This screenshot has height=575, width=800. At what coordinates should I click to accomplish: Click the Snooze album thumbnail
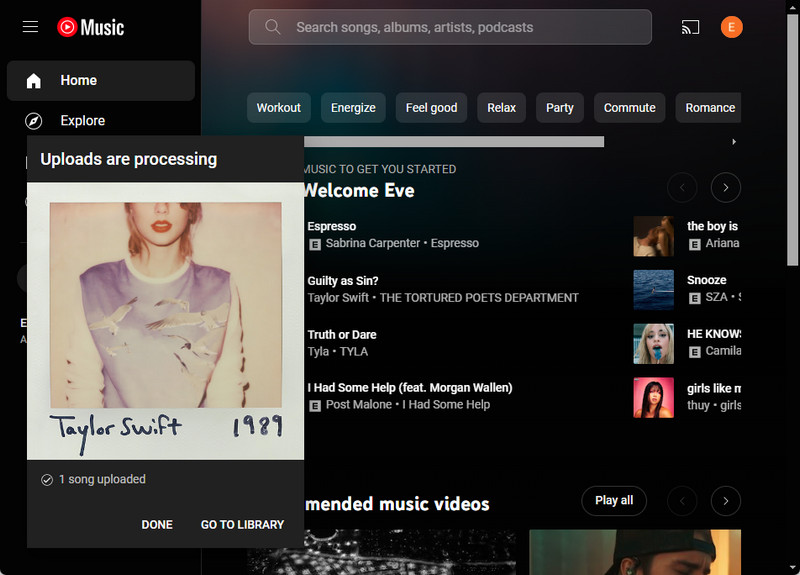click(x=654, y=290)
